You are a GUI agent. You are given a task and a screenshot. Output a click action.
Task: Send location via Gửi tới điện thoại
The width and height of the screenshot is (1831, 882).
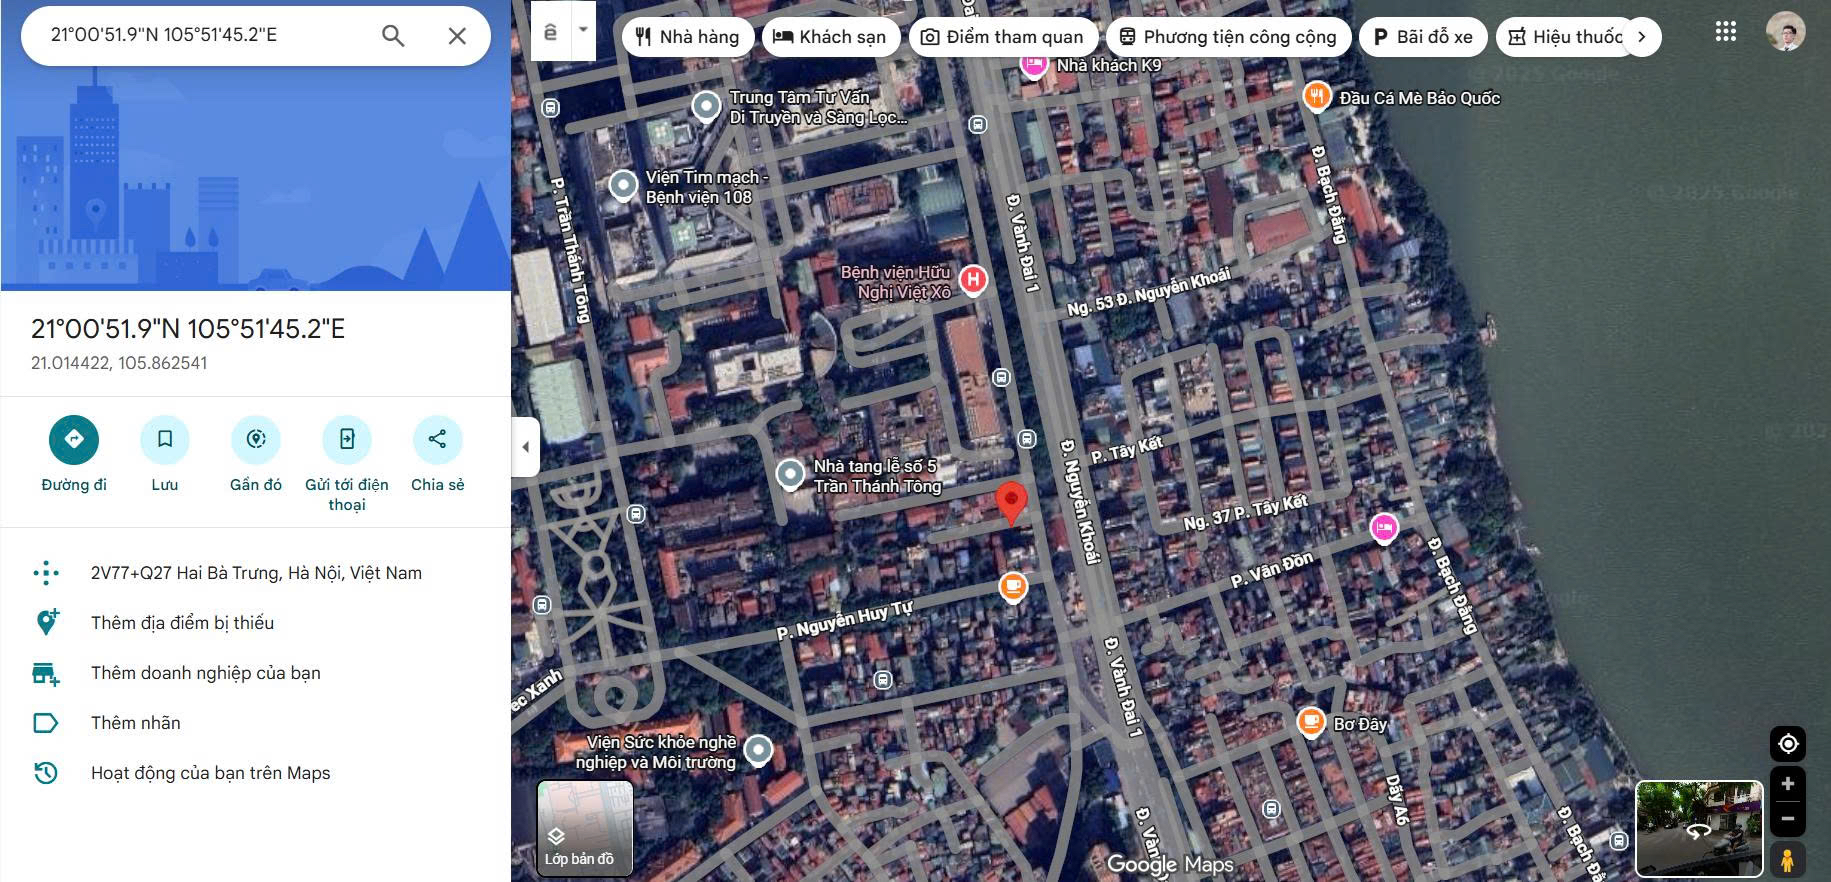click(x=347, y=439)
